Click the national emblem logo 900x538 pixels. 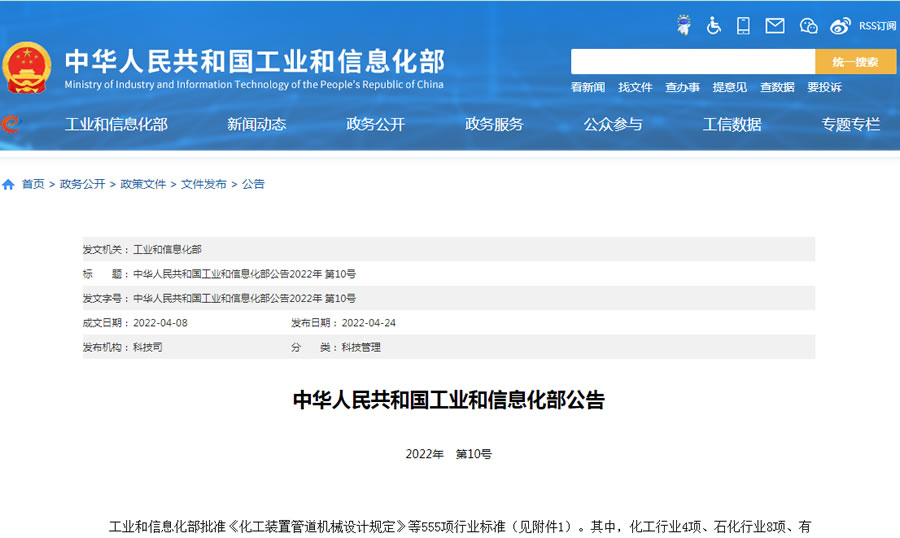pyautogui.click(x=27, y=68)
